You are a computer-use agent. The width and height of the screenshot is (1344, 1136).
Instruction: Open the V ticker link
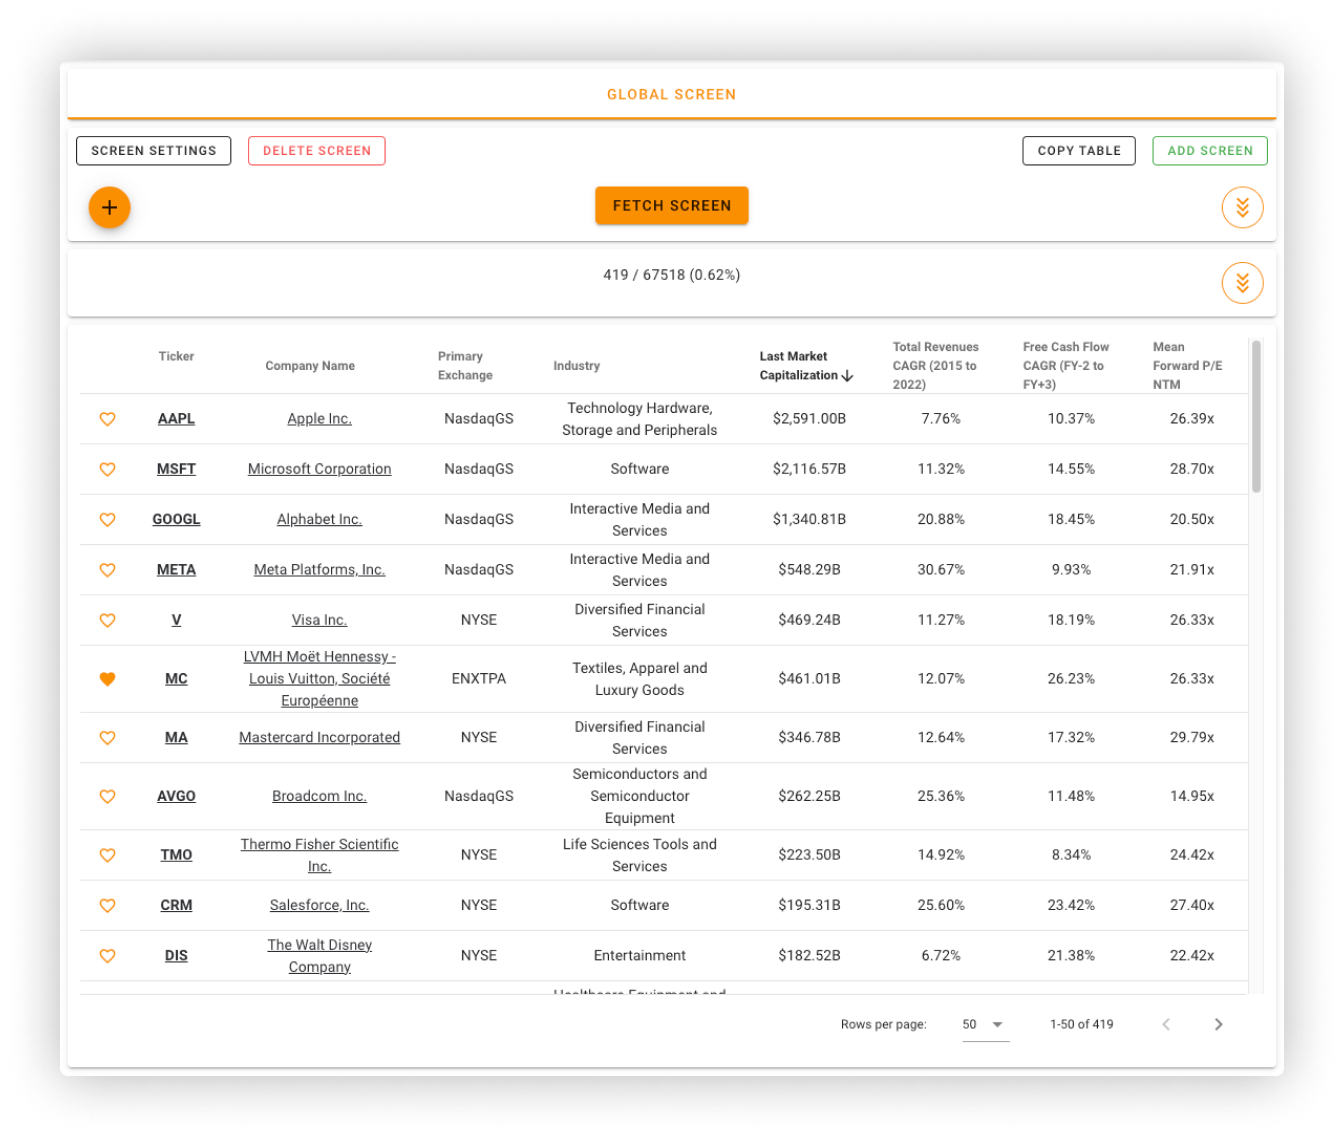[176, 620]
